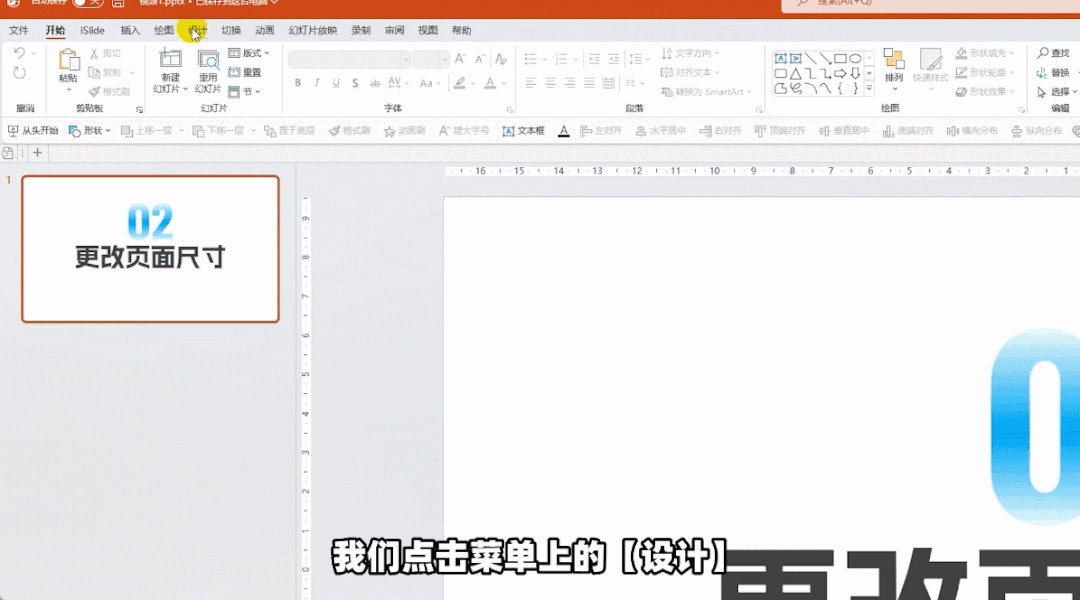
Task: Toggle underline formatting U
Action: coord(336,83)
